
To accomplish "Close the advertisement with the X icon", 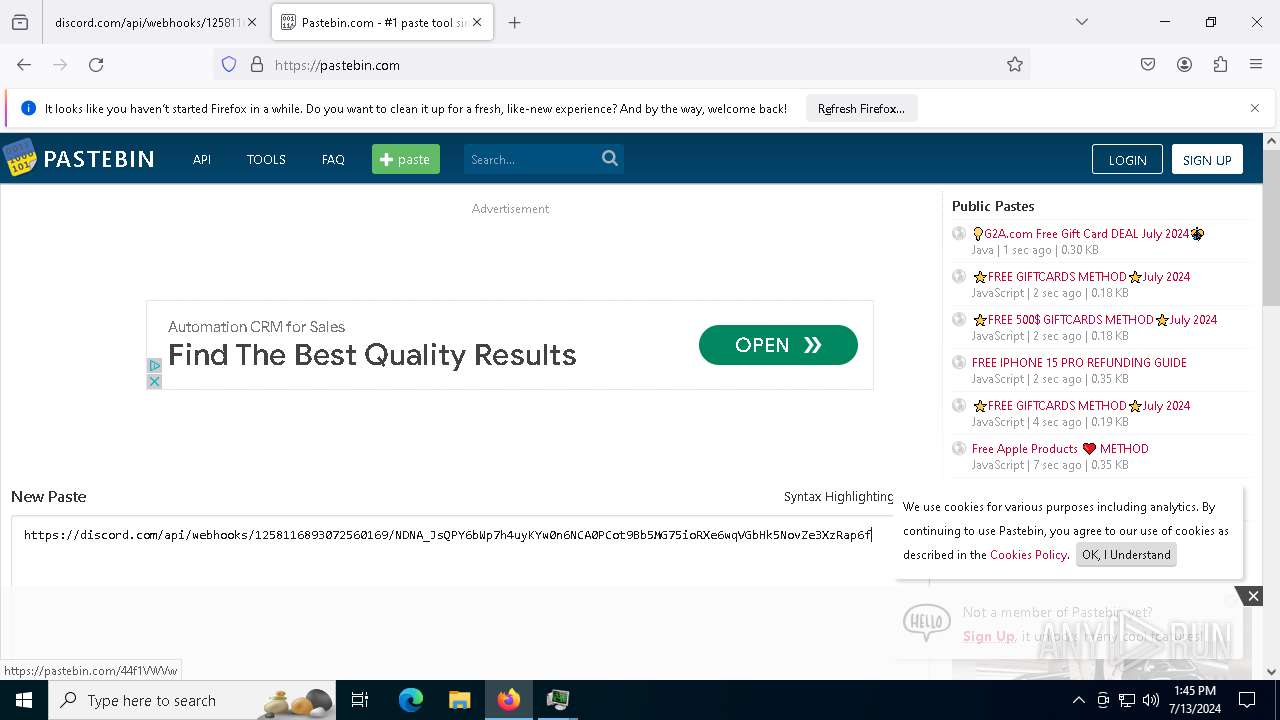I will [154, 381].
